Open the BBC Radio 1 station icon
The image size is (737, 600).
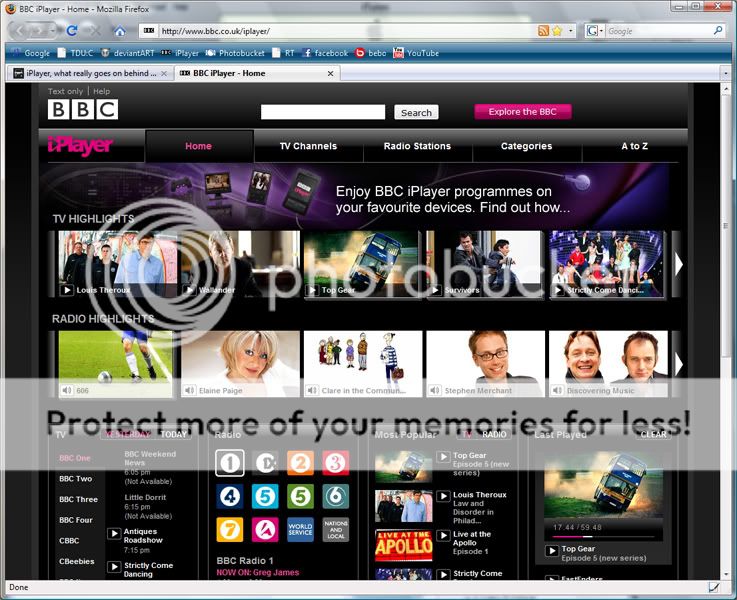(230, 462)
